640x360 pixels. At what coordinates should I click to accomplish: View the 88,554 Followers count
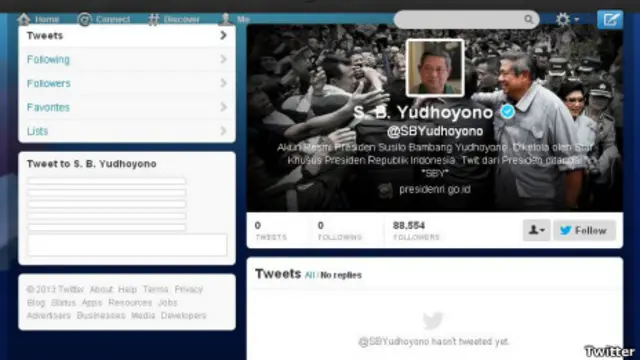point(416,230)
